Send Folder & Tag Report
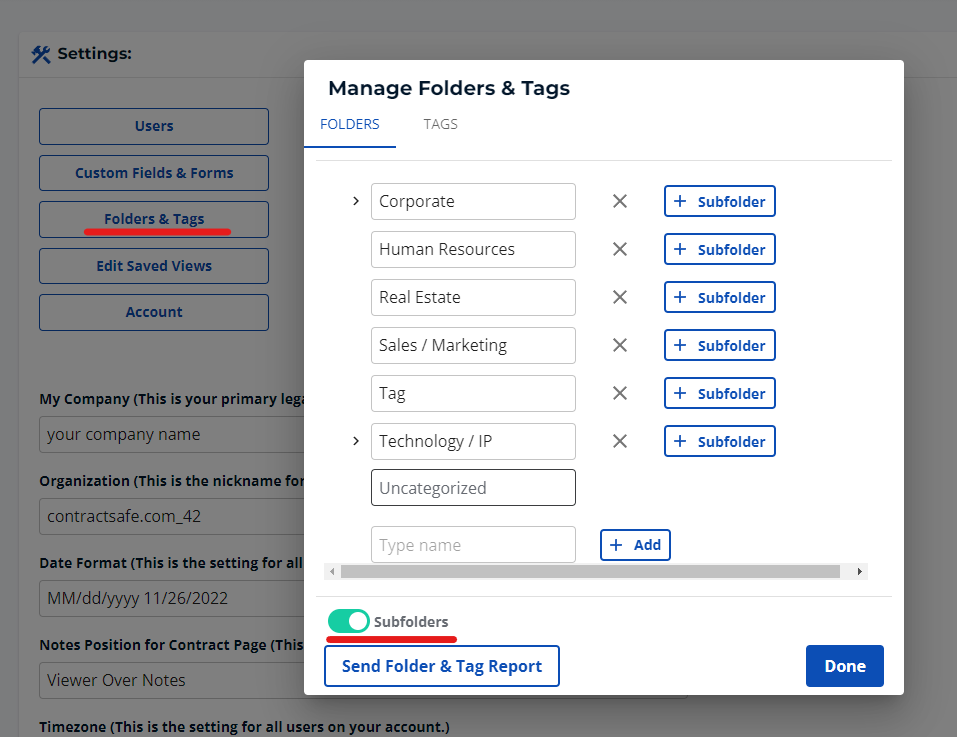The image size is (957, 737). coord(441,666)
